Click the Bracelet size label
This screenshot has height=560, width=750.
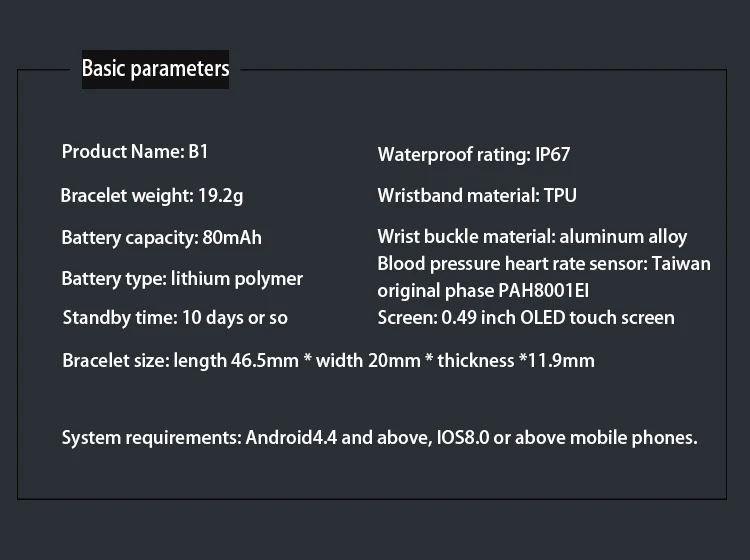[115, 360]
